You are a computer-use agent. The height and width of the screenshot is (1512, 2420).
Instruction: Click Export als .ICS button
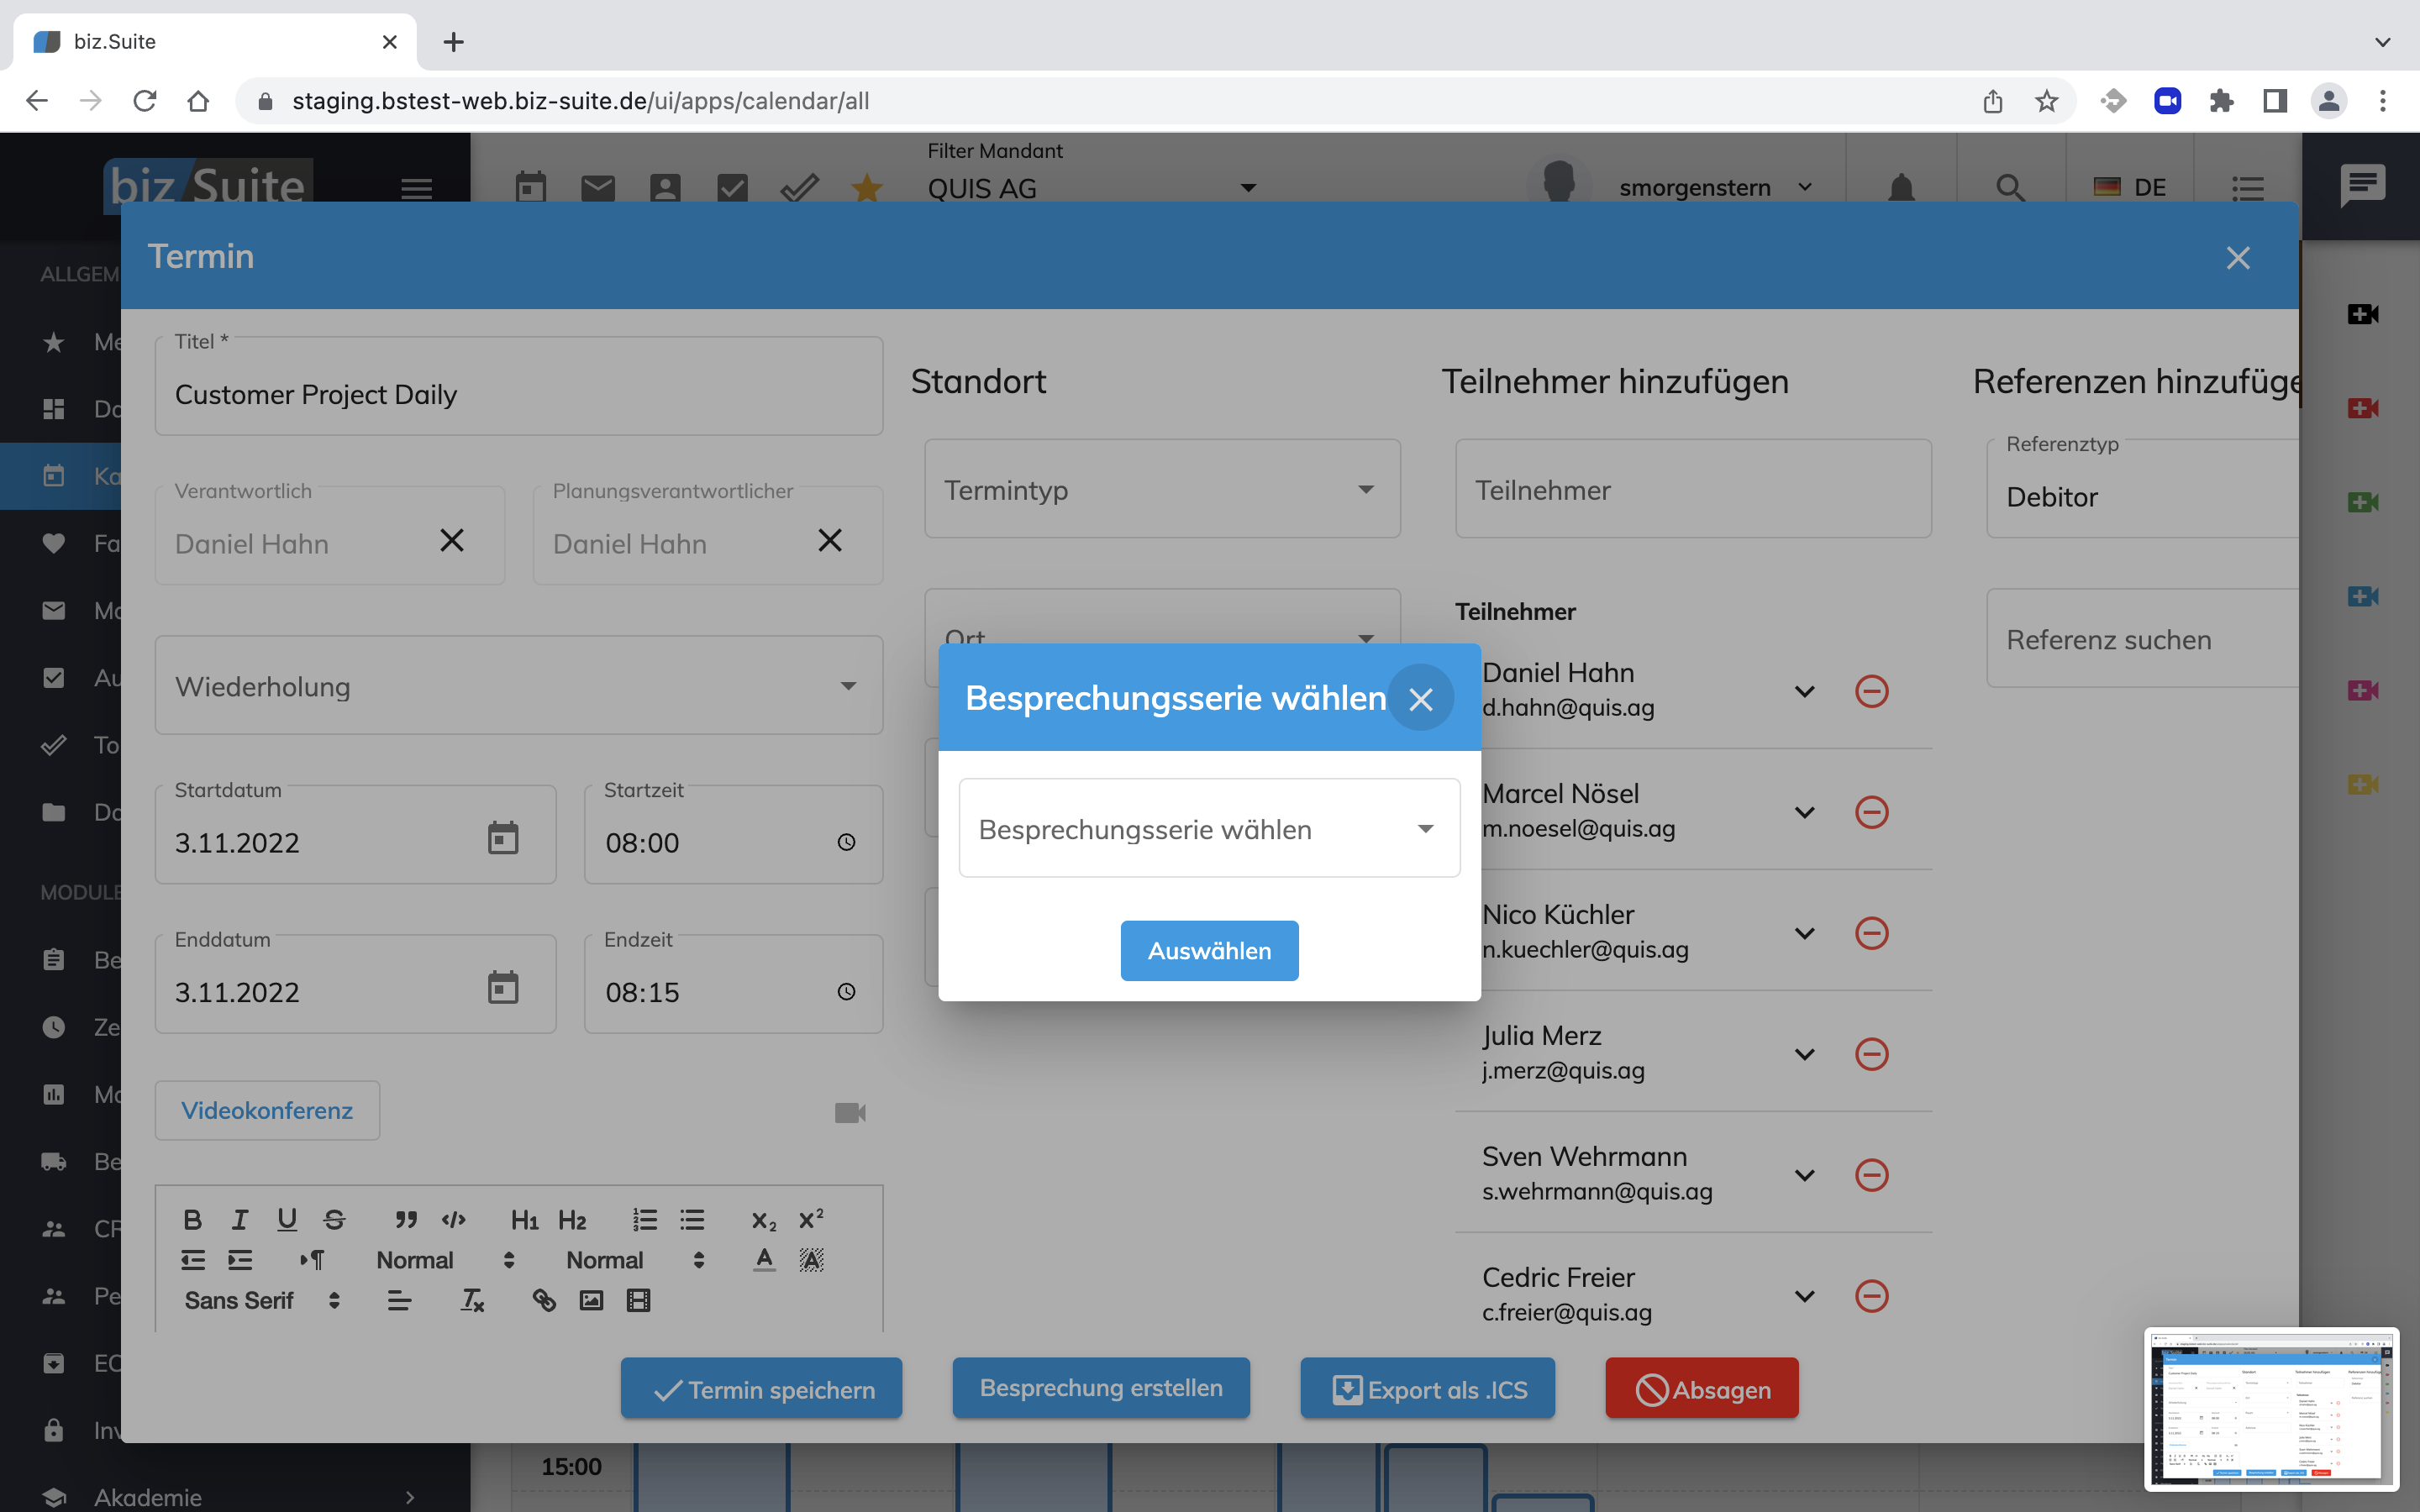click(x=1428, y=1388)
